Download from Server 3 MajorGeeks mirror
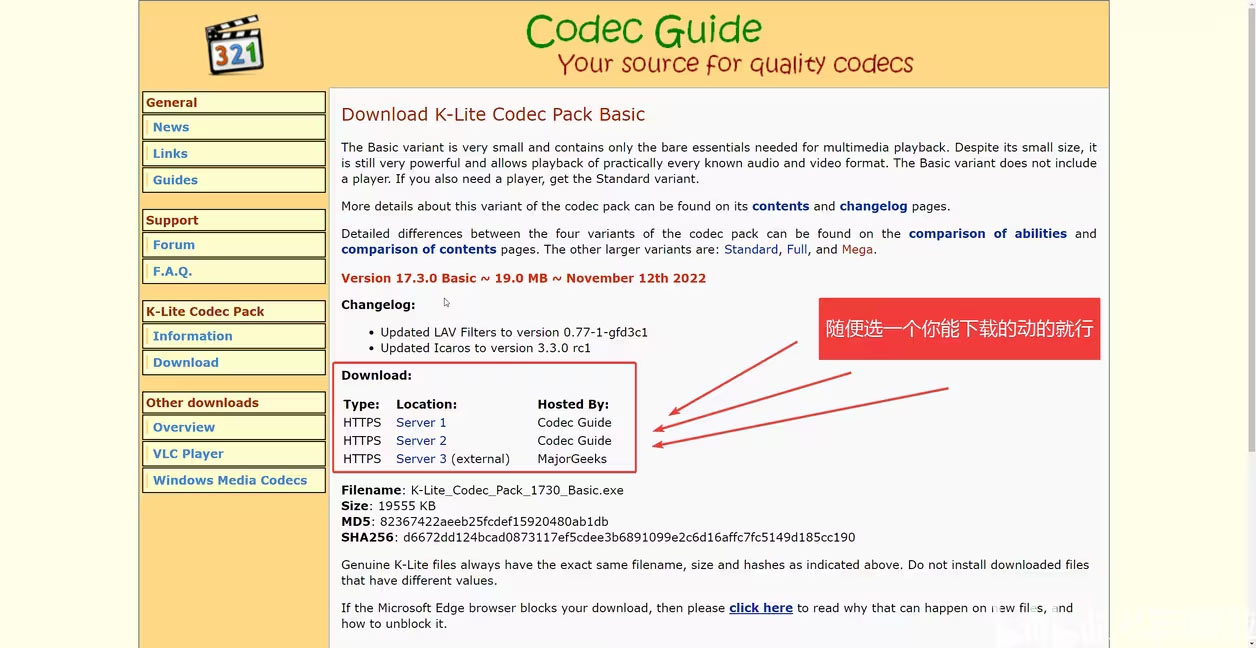1256x648 pixels. pyautogui.click(x=421, y=459)
